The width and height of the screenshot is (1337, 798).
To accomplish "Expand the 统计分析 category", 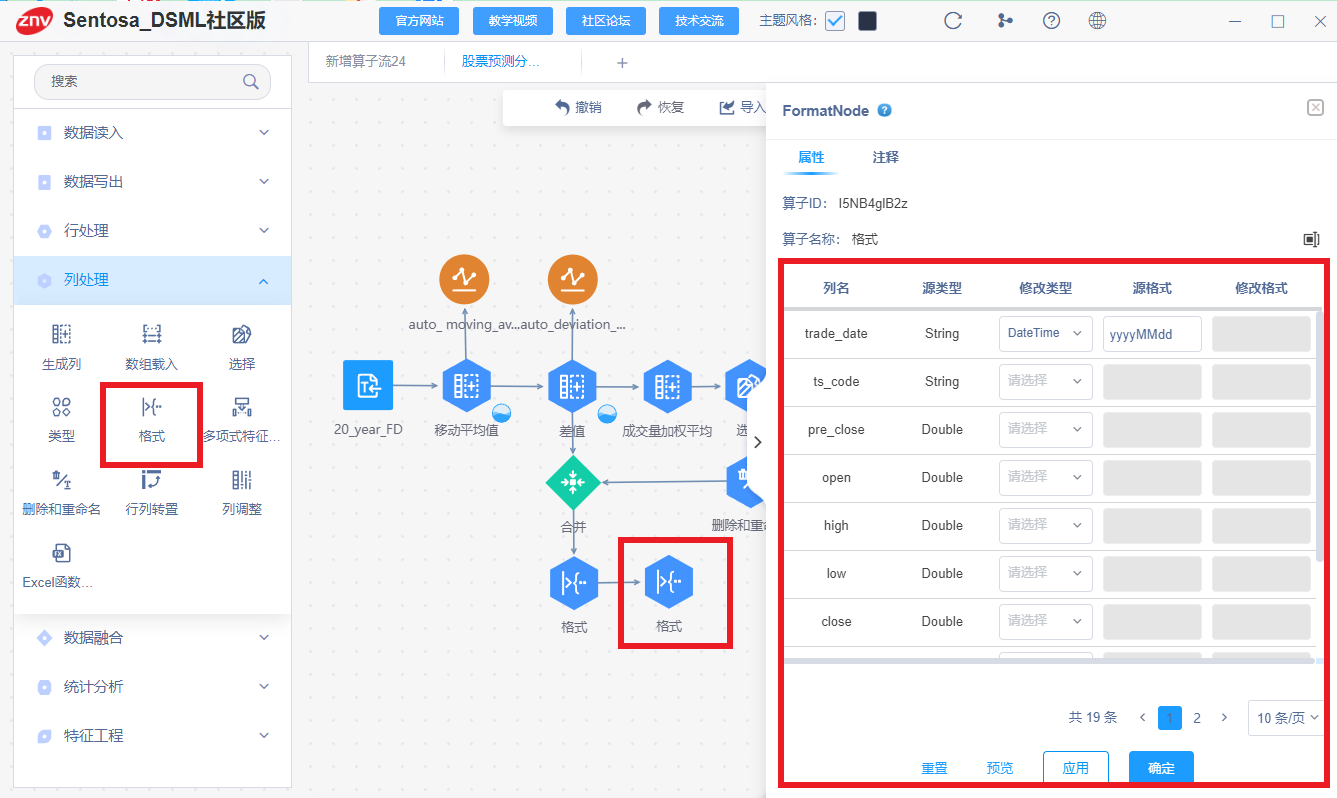I will [153, 686].
